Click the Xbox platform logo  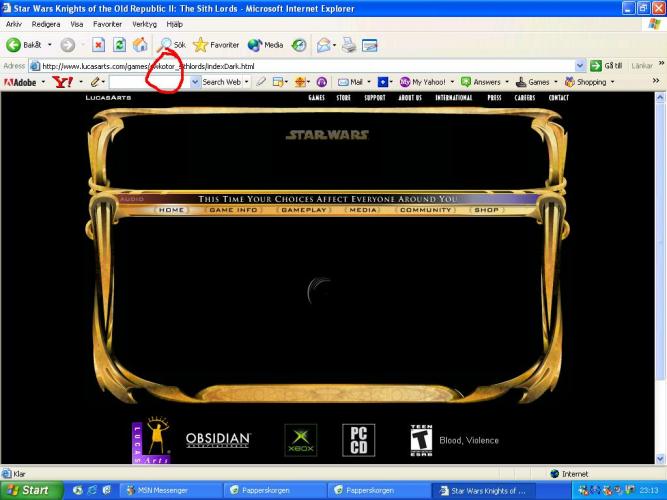300,440
